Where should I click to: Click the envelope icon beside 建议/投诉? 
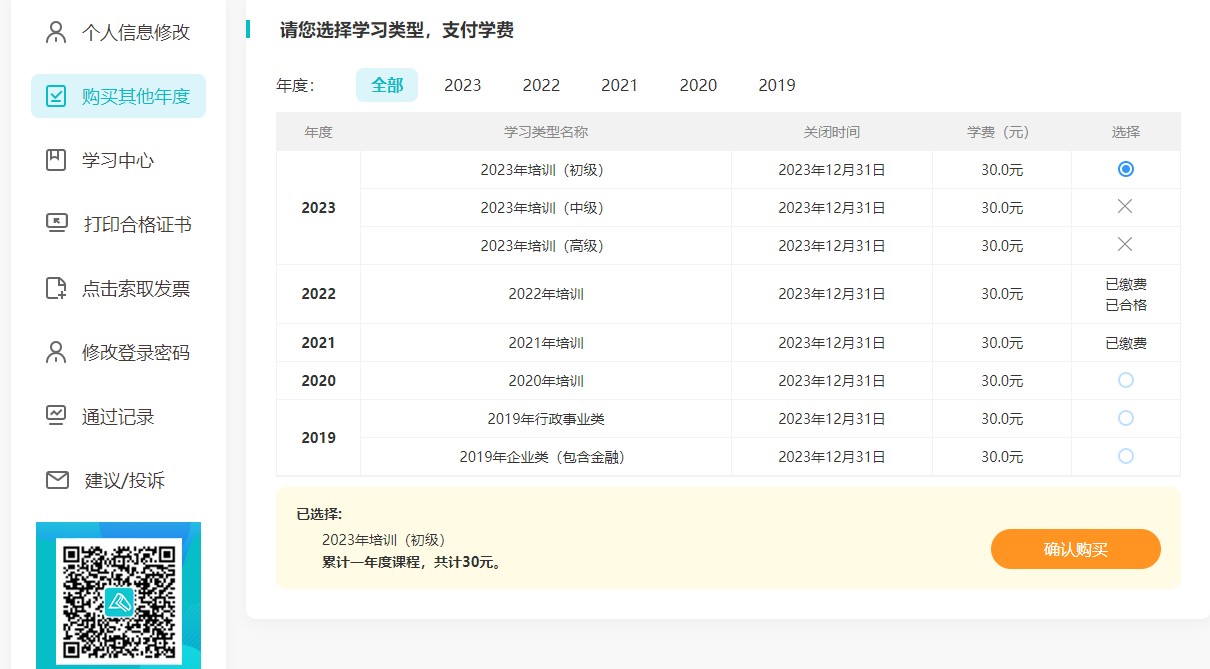(x=57, y=480)
